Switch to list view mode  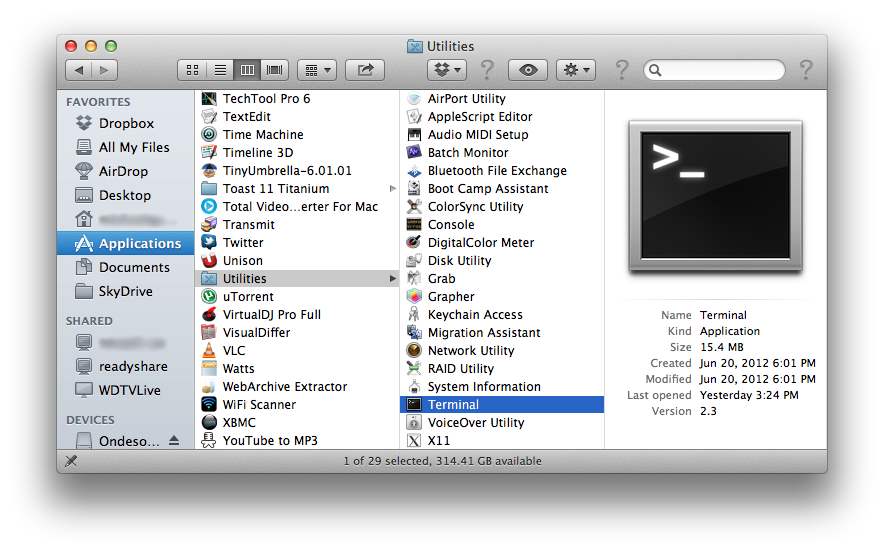(220, 70)
